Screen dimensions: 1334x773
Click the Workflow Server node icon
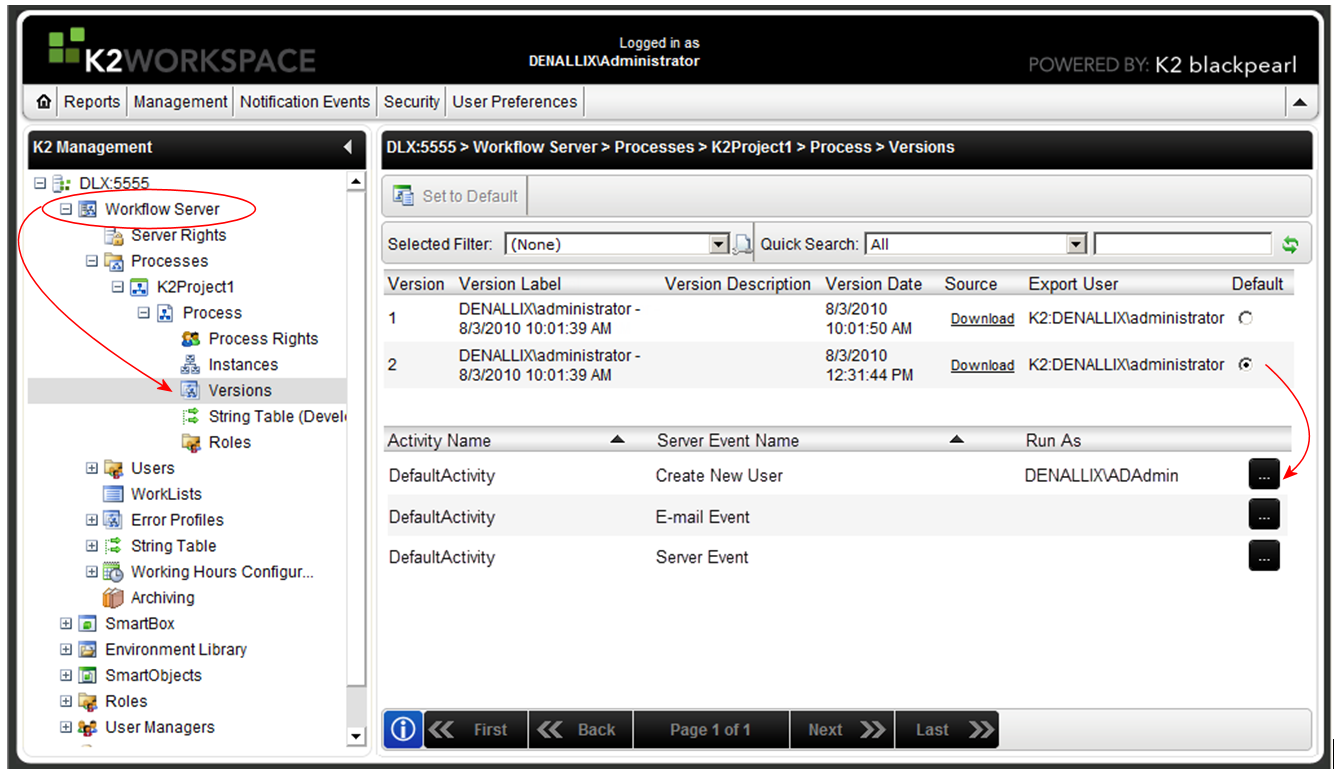[x=88, y=210]
